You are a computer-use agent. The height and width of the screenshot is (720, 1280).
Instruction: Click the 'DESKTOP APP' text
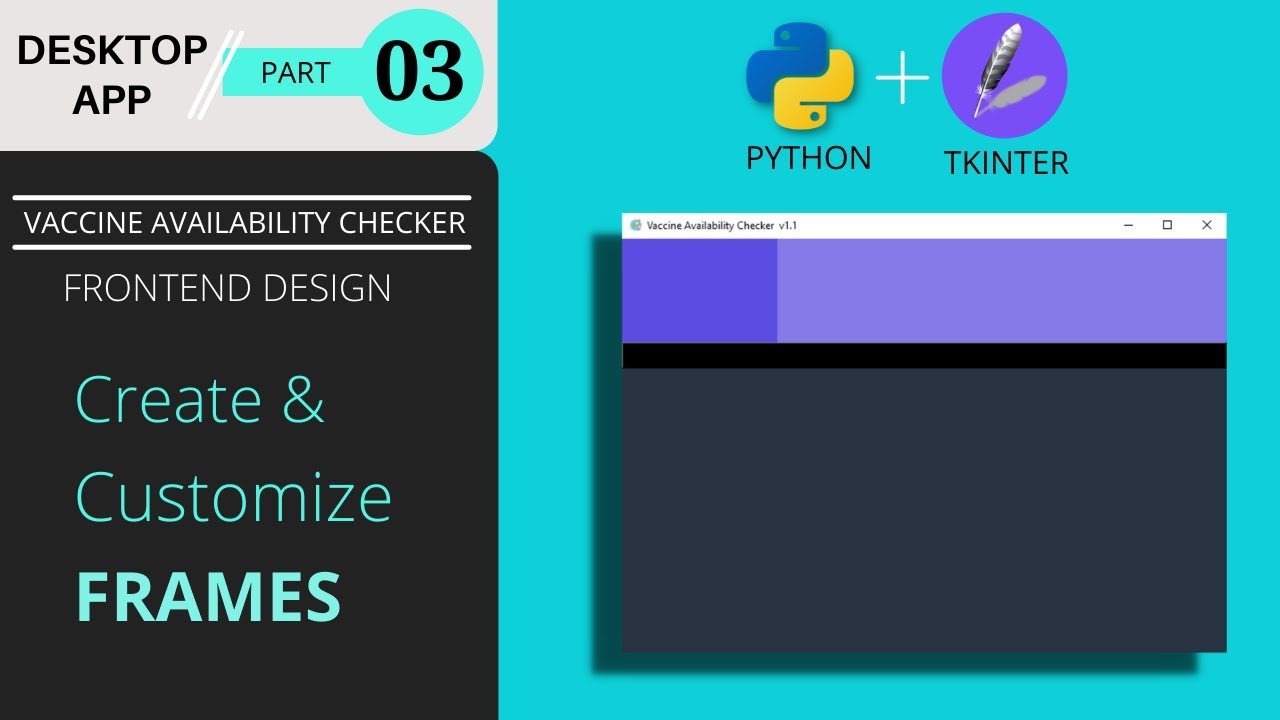[x=112, y=75]
